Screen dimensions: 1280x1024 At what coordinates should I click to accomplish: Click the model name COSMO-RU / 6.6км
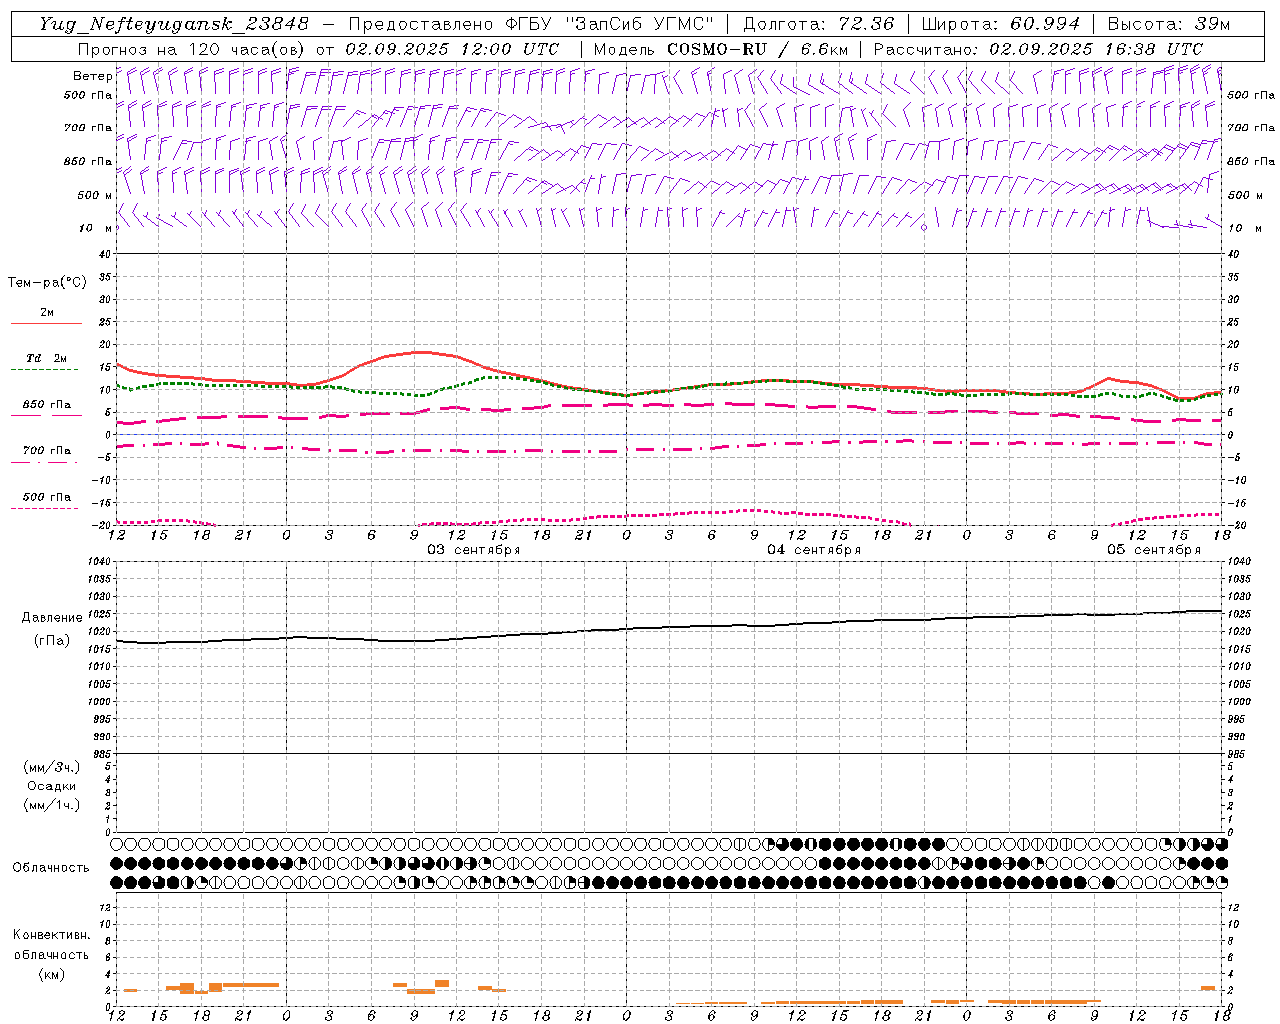click(x=757, y=49)
